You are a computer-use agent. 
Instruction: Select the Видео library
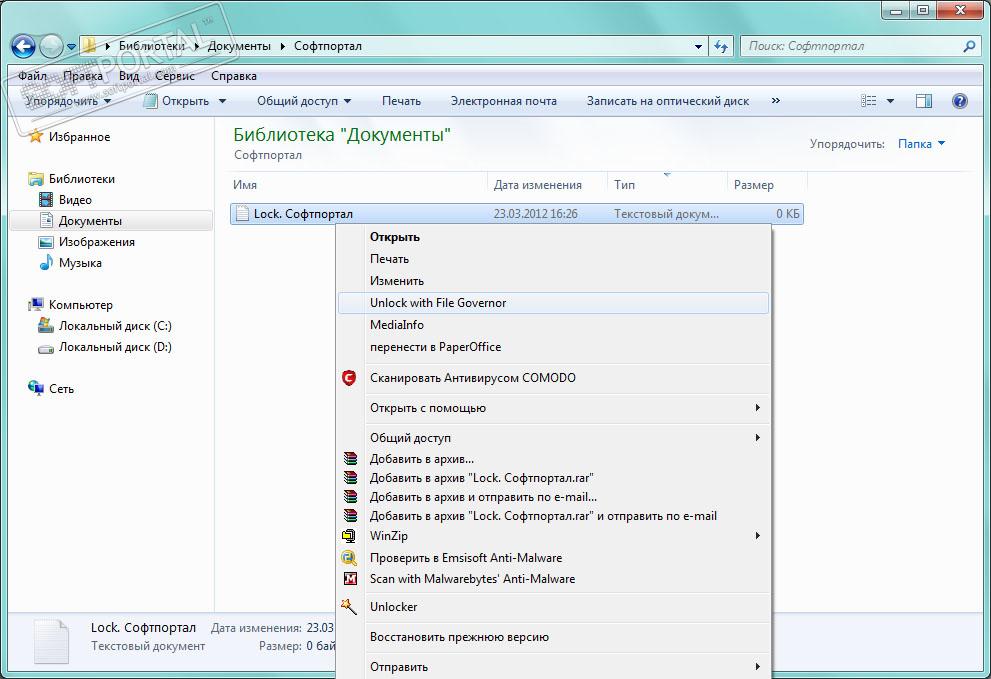[75, 200]
